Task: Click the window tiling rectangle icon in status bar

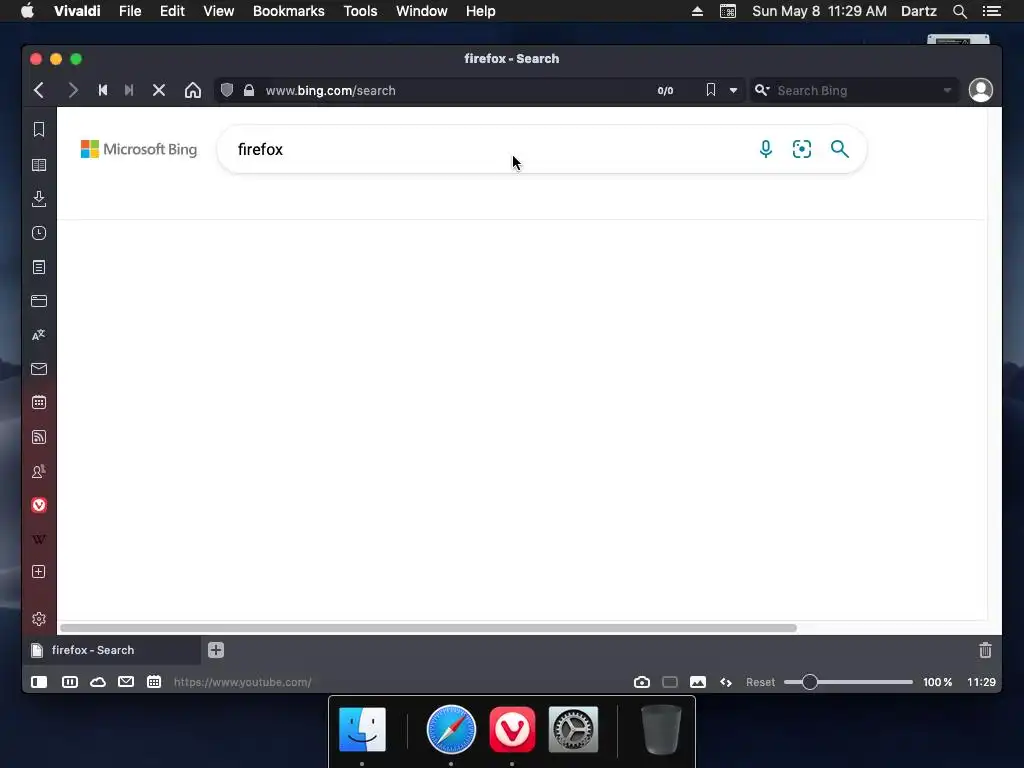Action: pyautogui.click(x=670, y=682)
